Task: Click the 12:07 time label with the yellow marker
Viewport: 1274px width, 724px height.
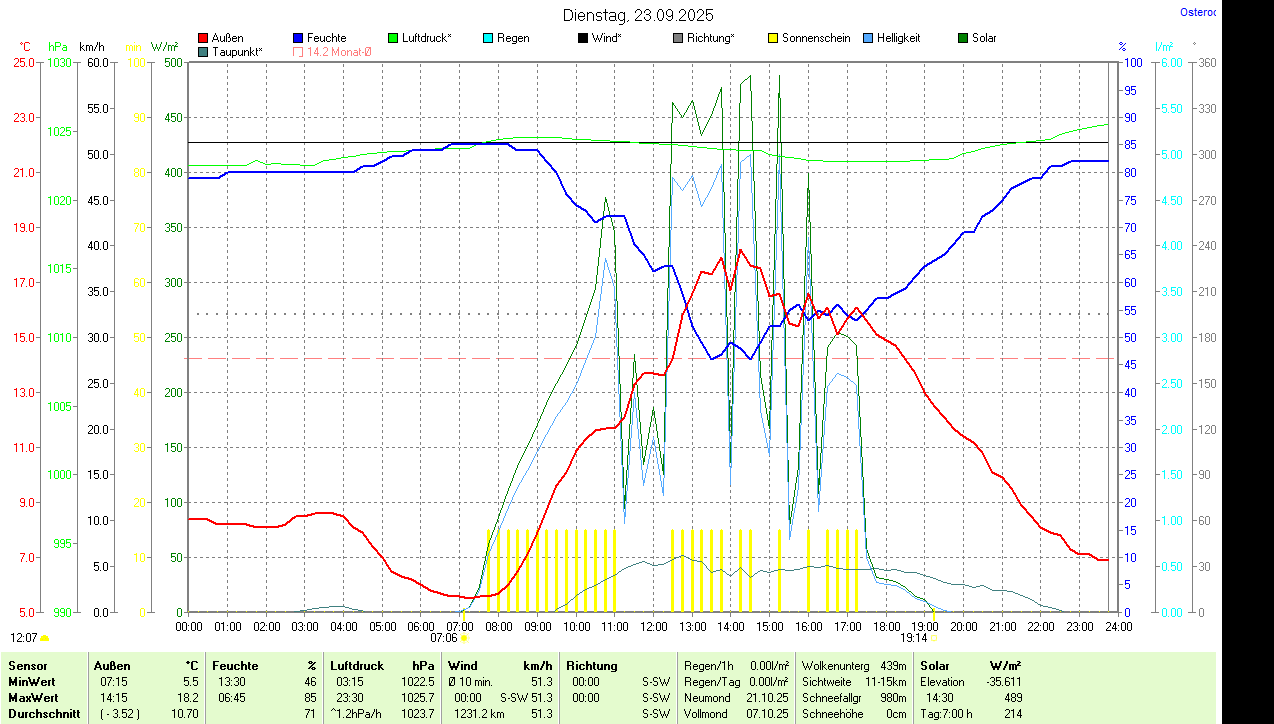Action: [x=25, y=637]
